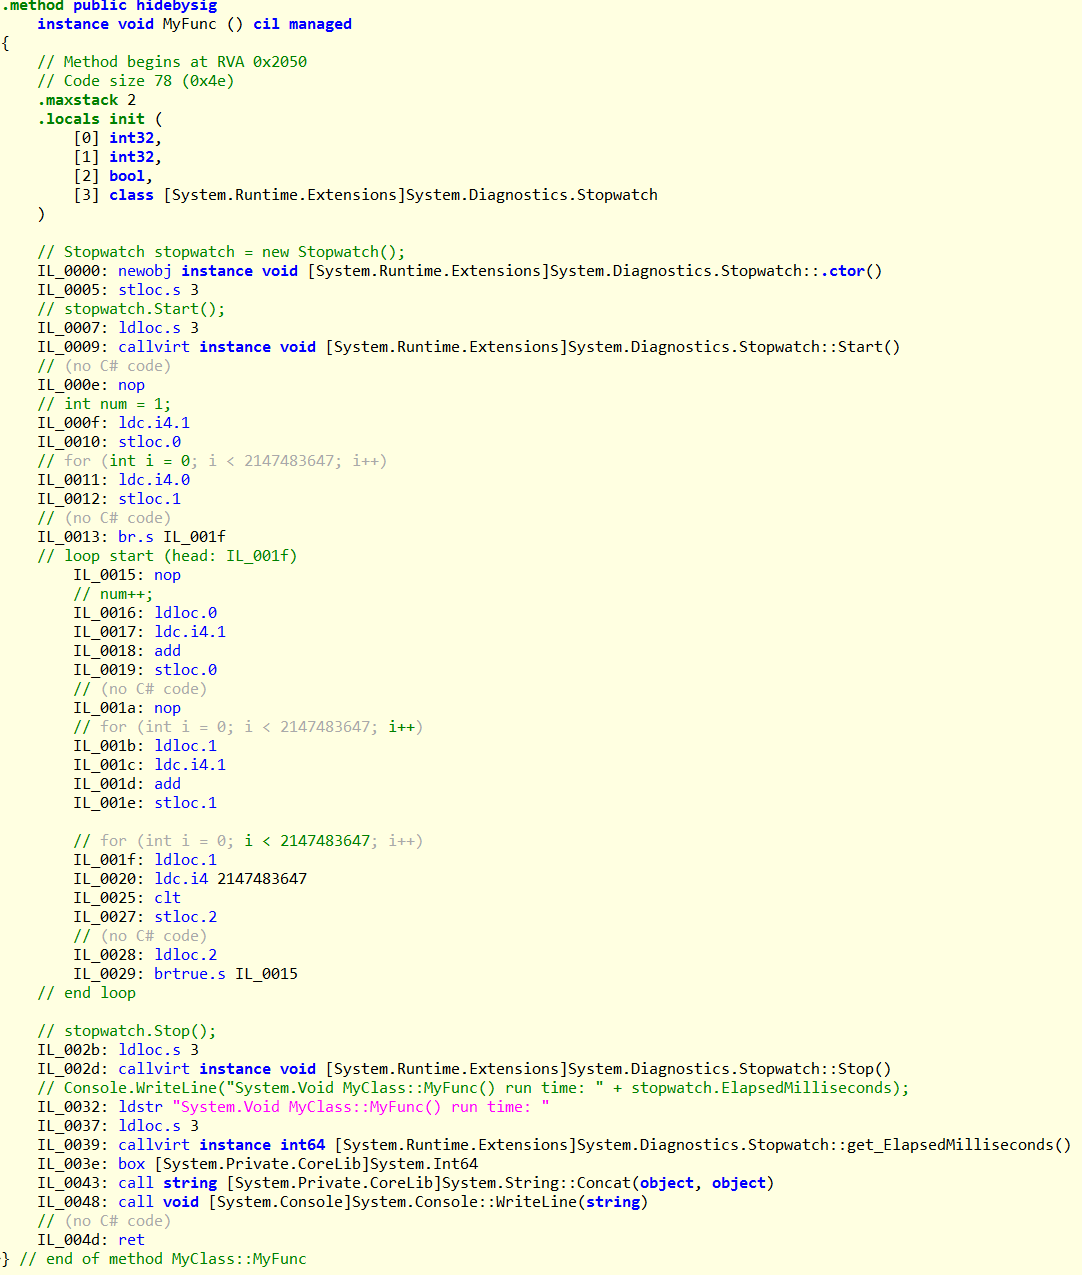Select the 'IL_0039: callvirt' get_ElapsedMilliseconds line
Image resolution: width=1082 pixels, height=1275 pixels.
pyautogui.click(x=554, y=1145)
